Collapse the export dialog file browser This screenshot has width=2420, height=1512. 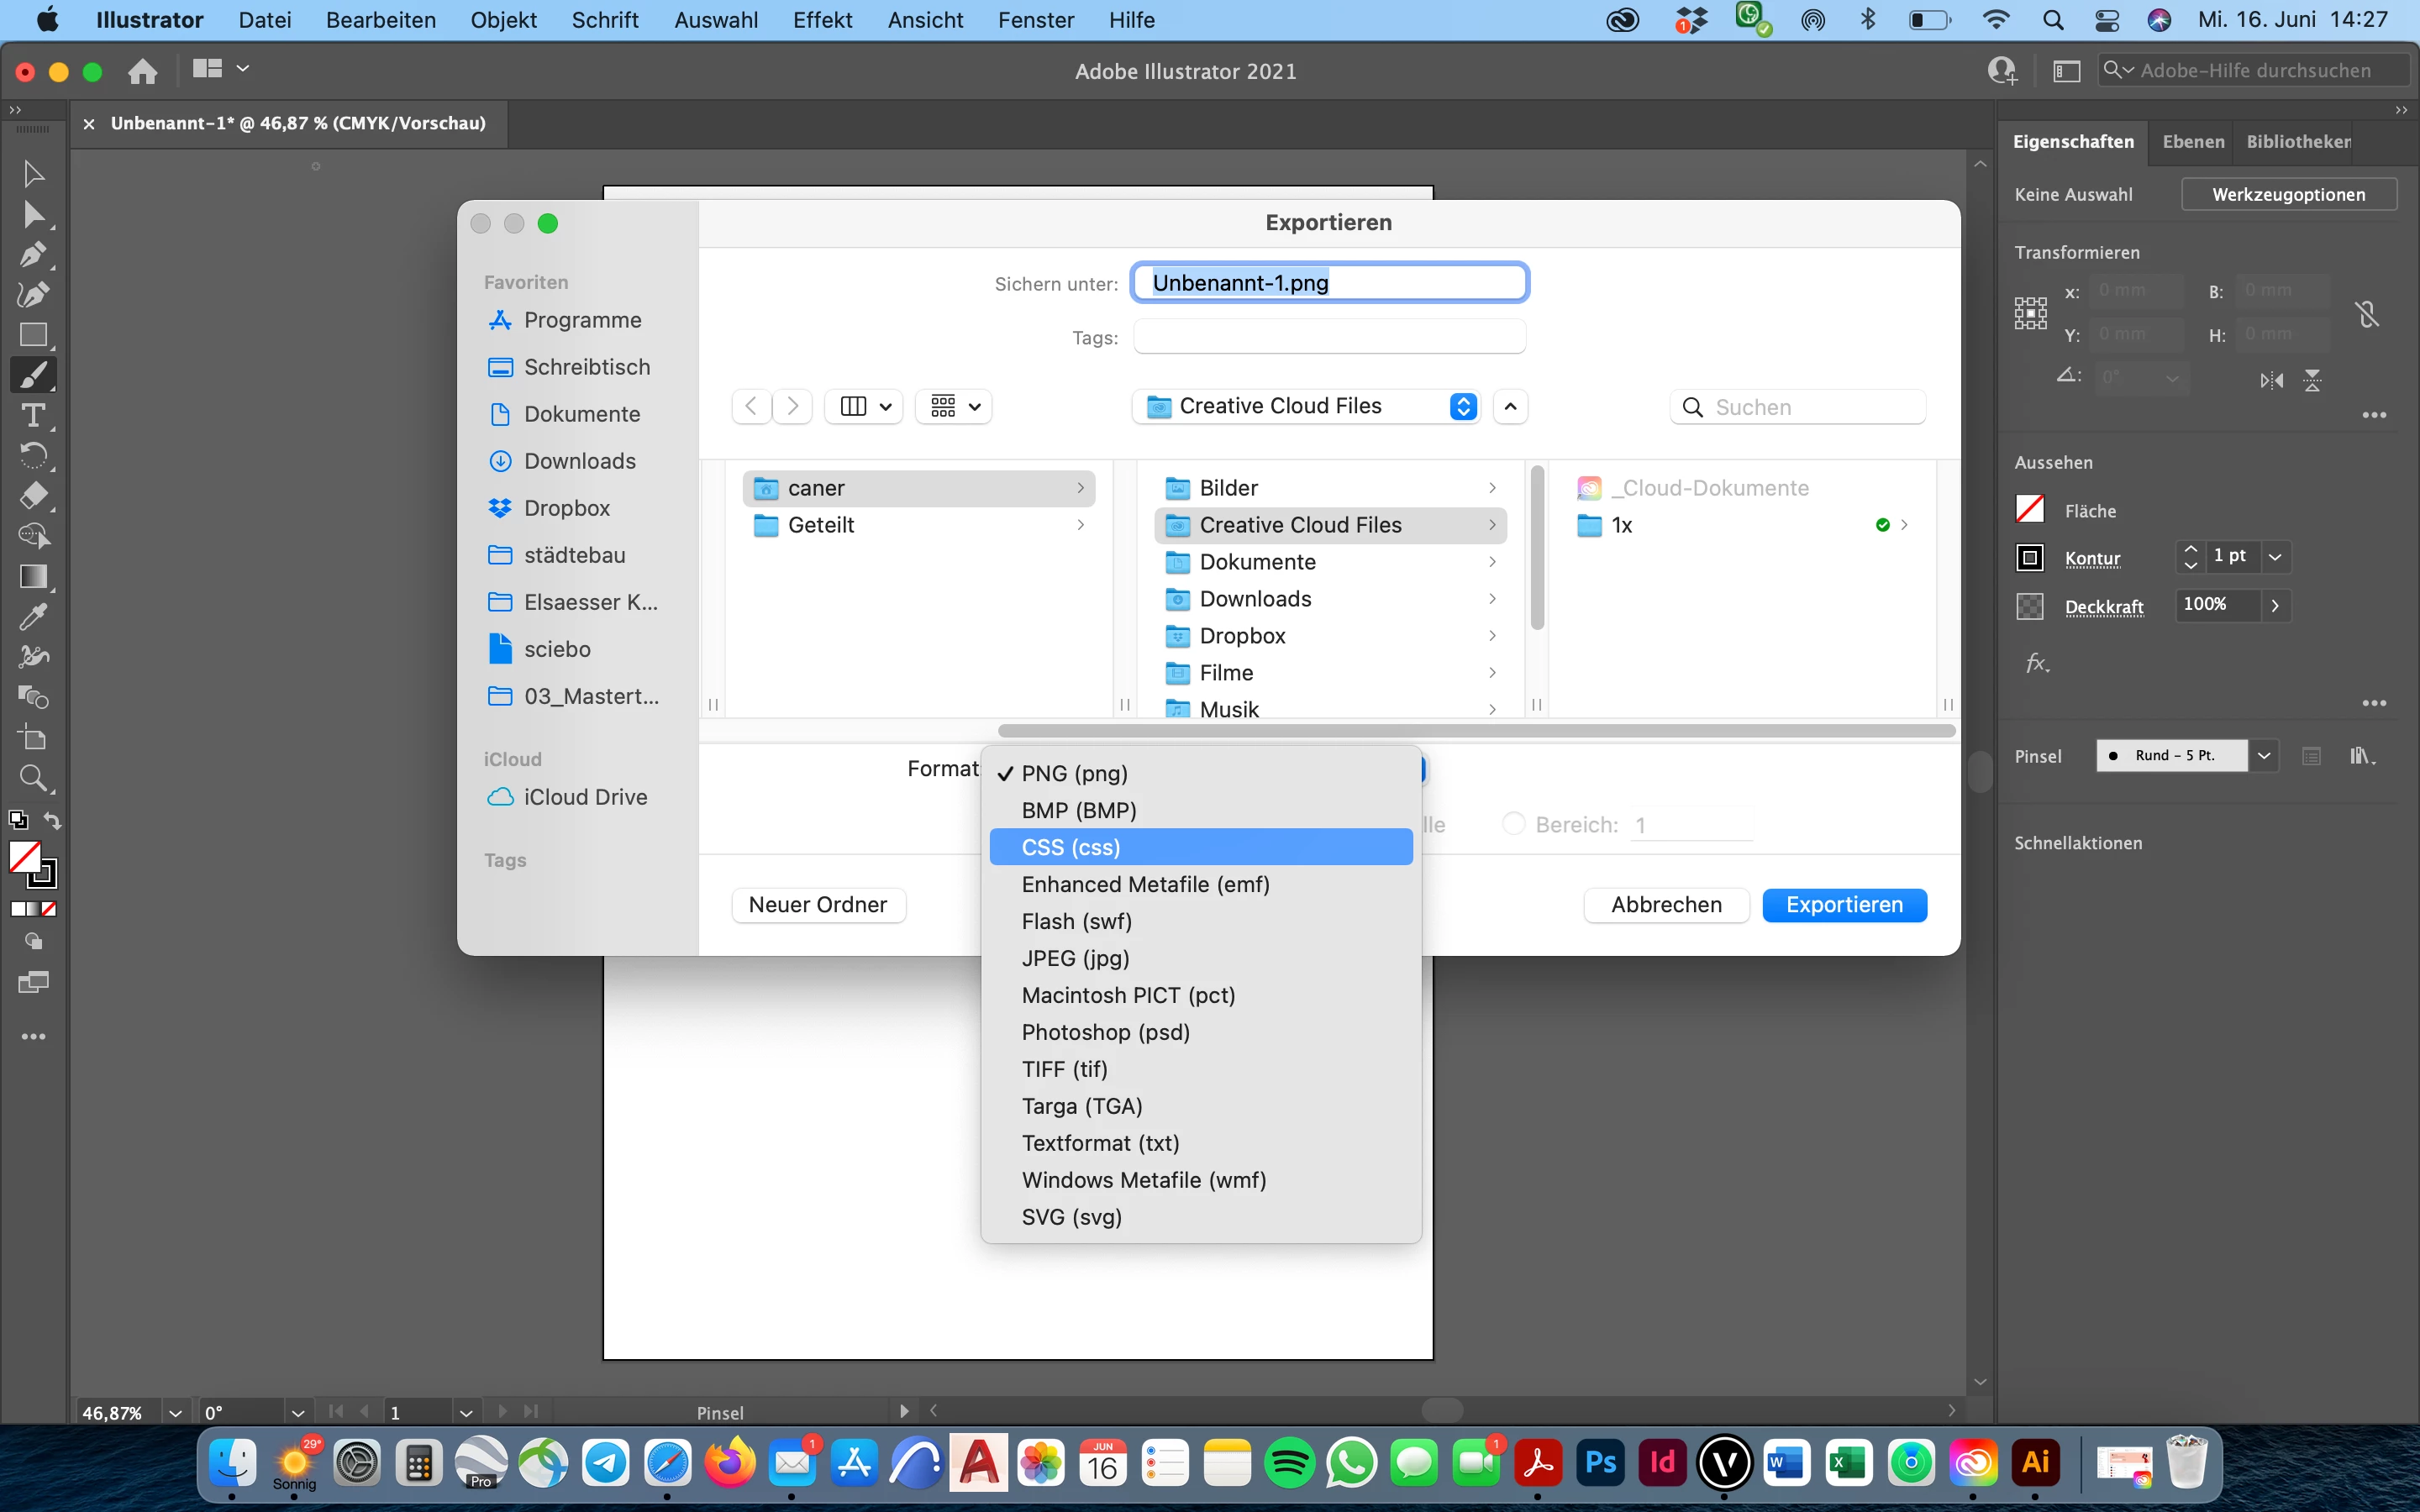tap(1510, 406)
